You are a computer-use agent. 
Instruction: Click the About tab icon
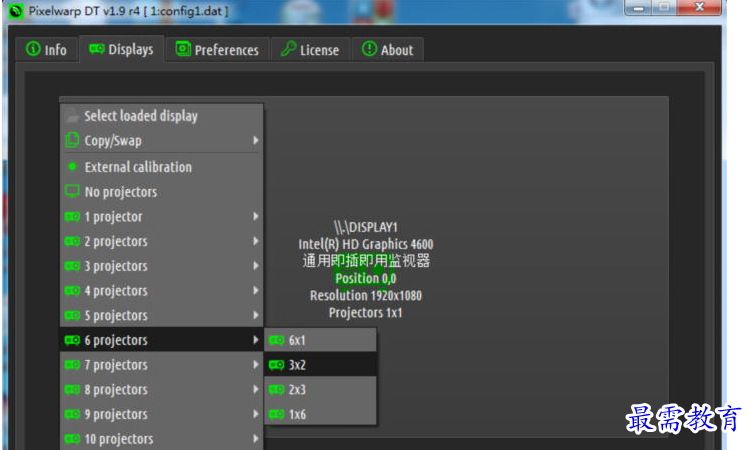[369, 50]
